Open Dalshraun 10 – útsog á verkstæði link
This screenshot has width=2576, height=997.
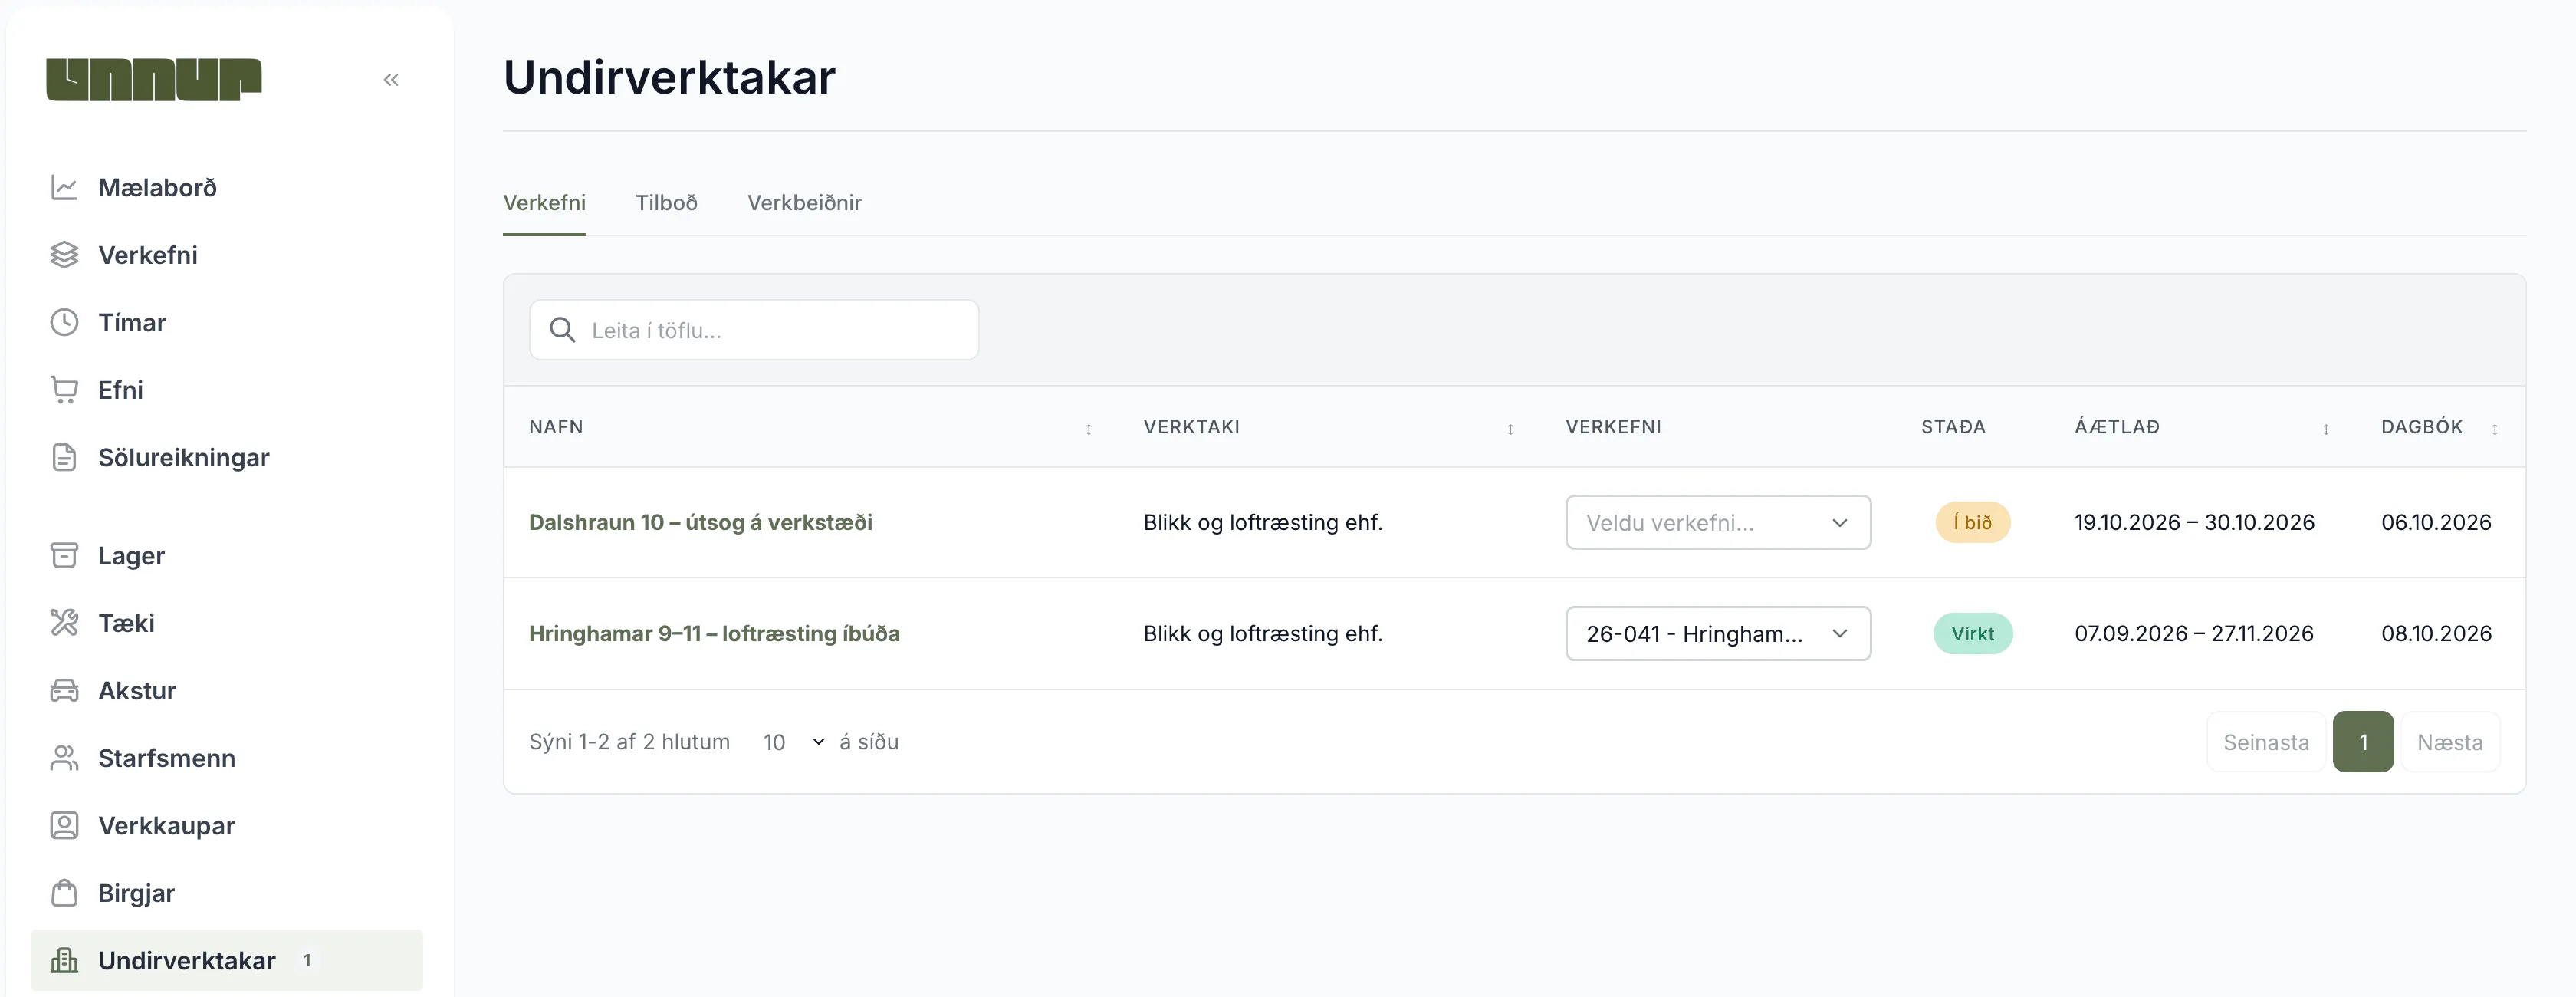tap(700, 522)
